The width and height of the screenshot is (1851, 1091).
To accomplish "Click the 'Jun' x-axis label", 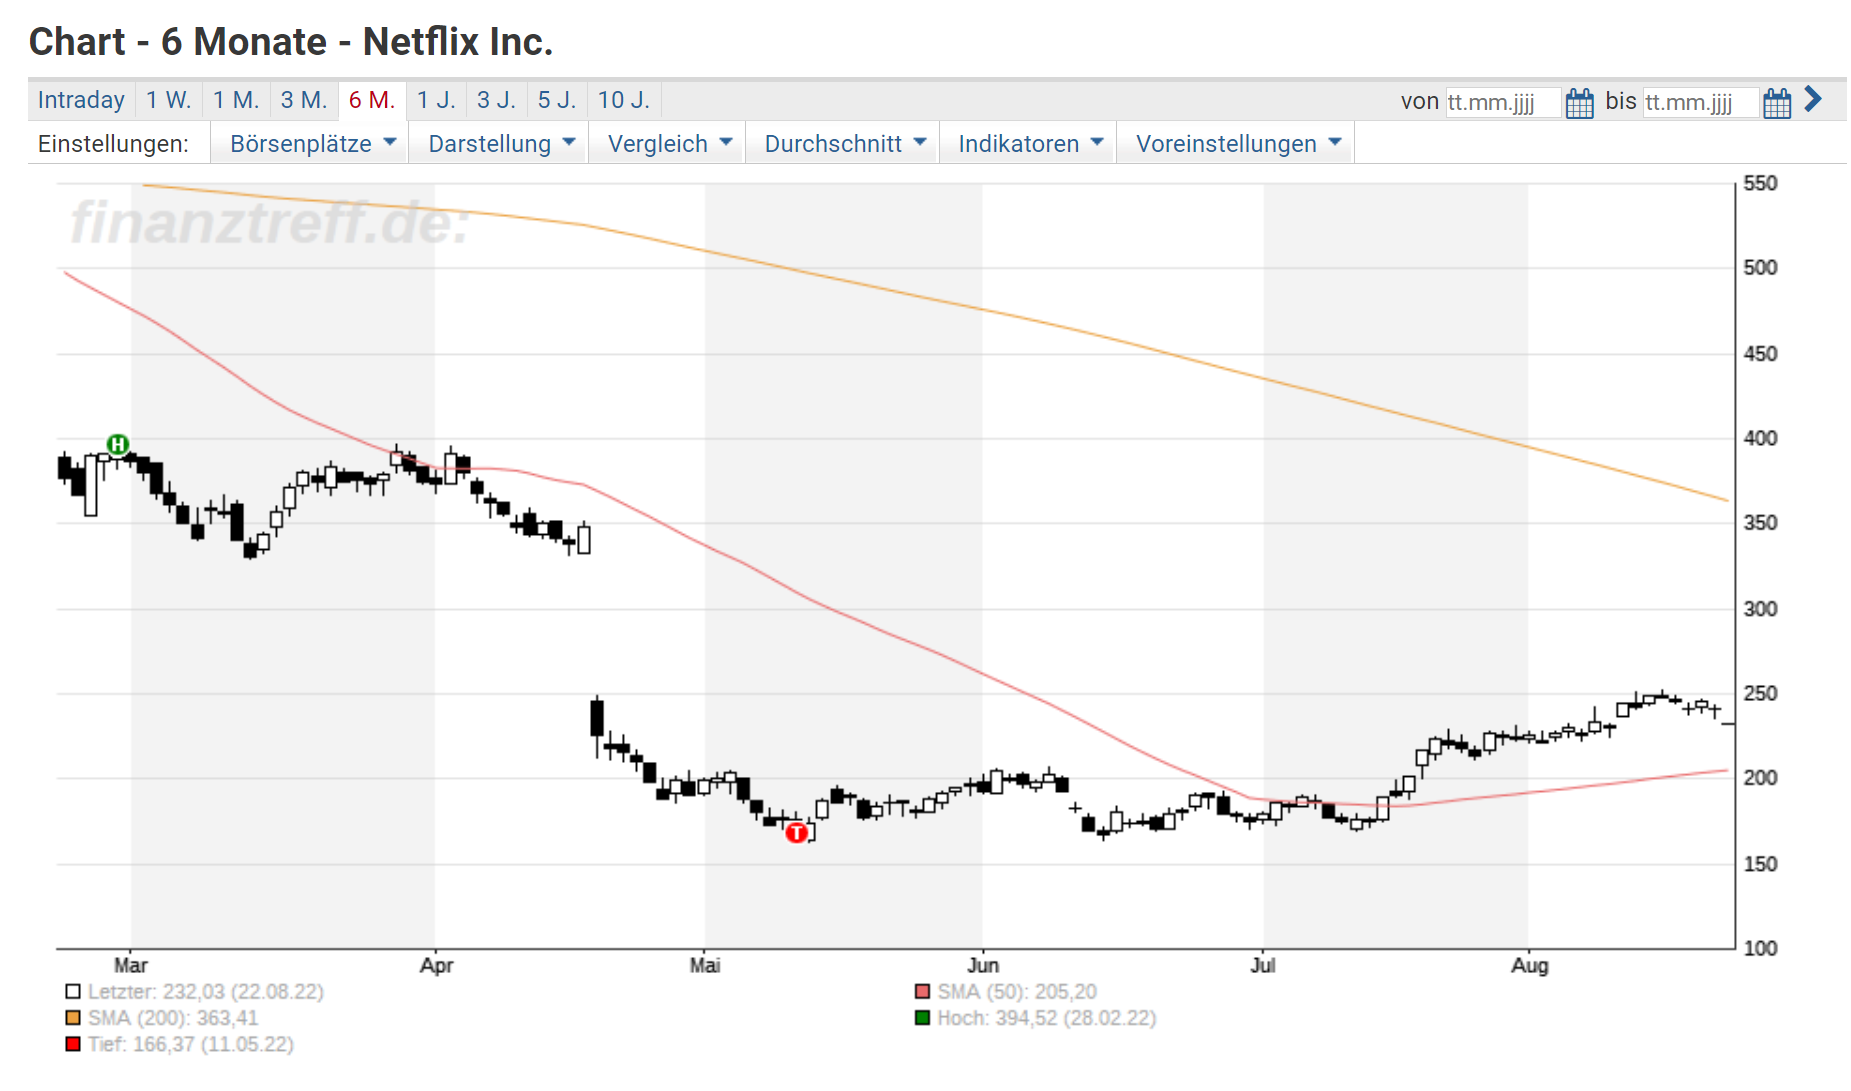I will (x=983, y=965).
